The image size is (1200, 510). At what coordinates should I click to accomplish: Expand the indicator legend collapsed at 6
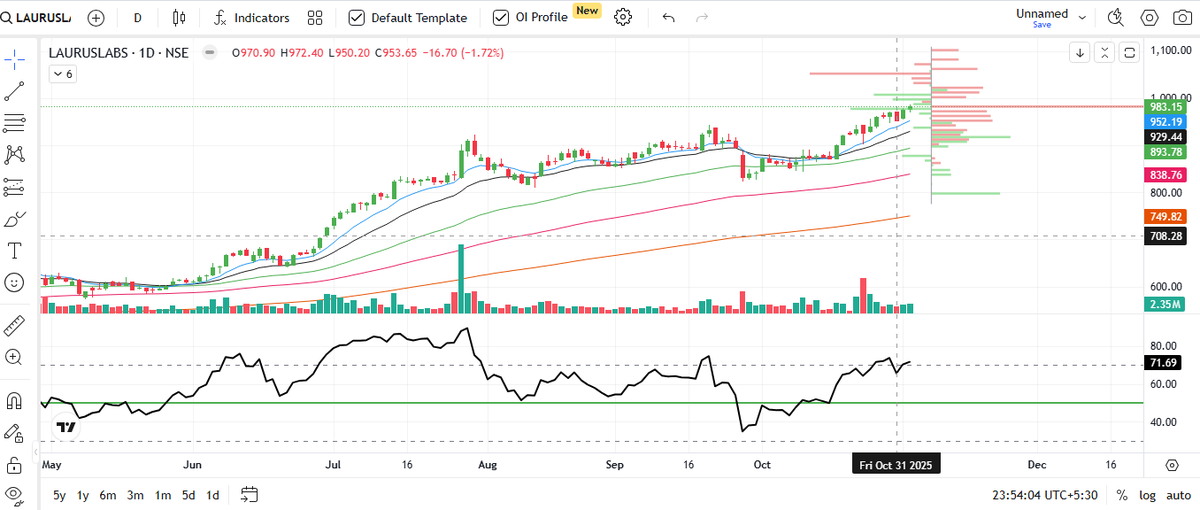point(62,74)
